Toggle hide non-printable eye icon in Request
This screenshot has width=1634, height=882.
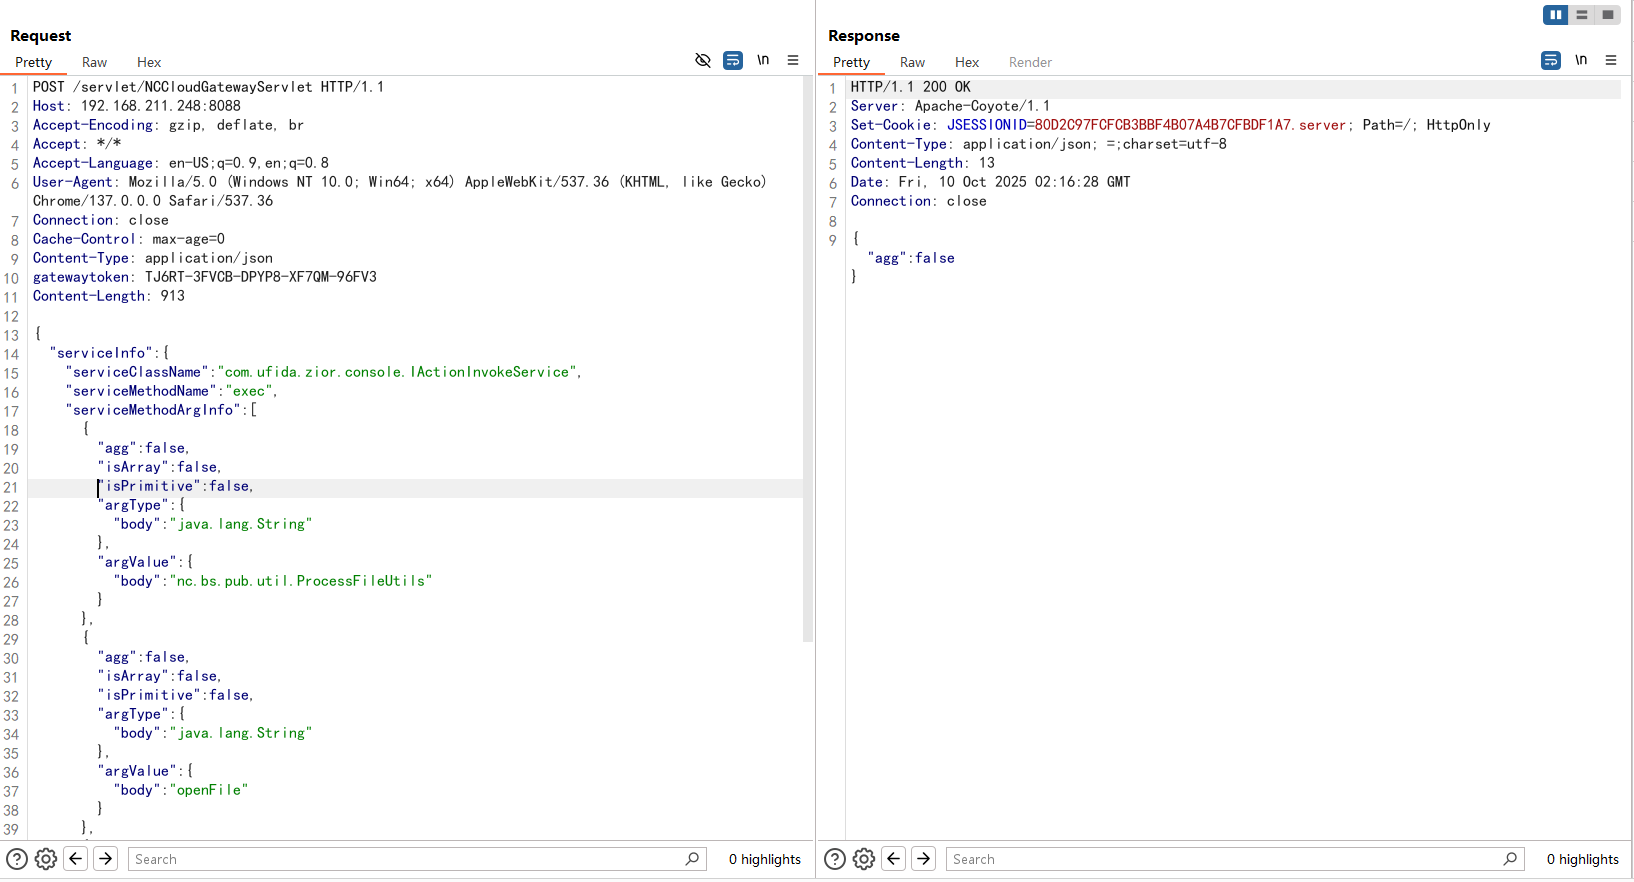click(703, 61)
